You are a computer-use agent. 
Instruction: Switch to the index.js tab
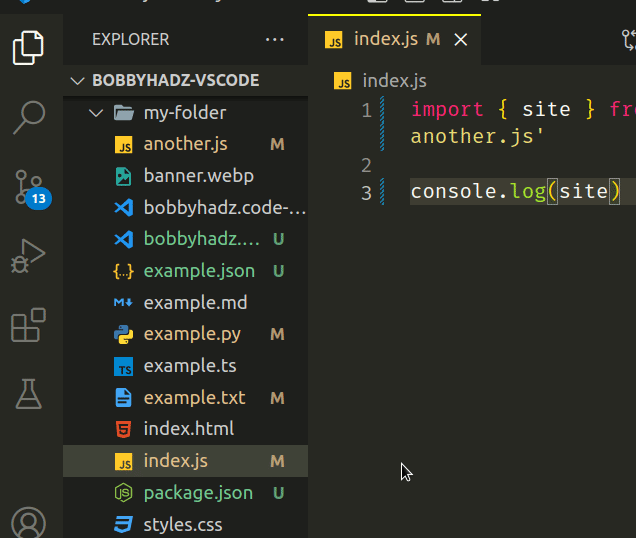coord(394,40)
